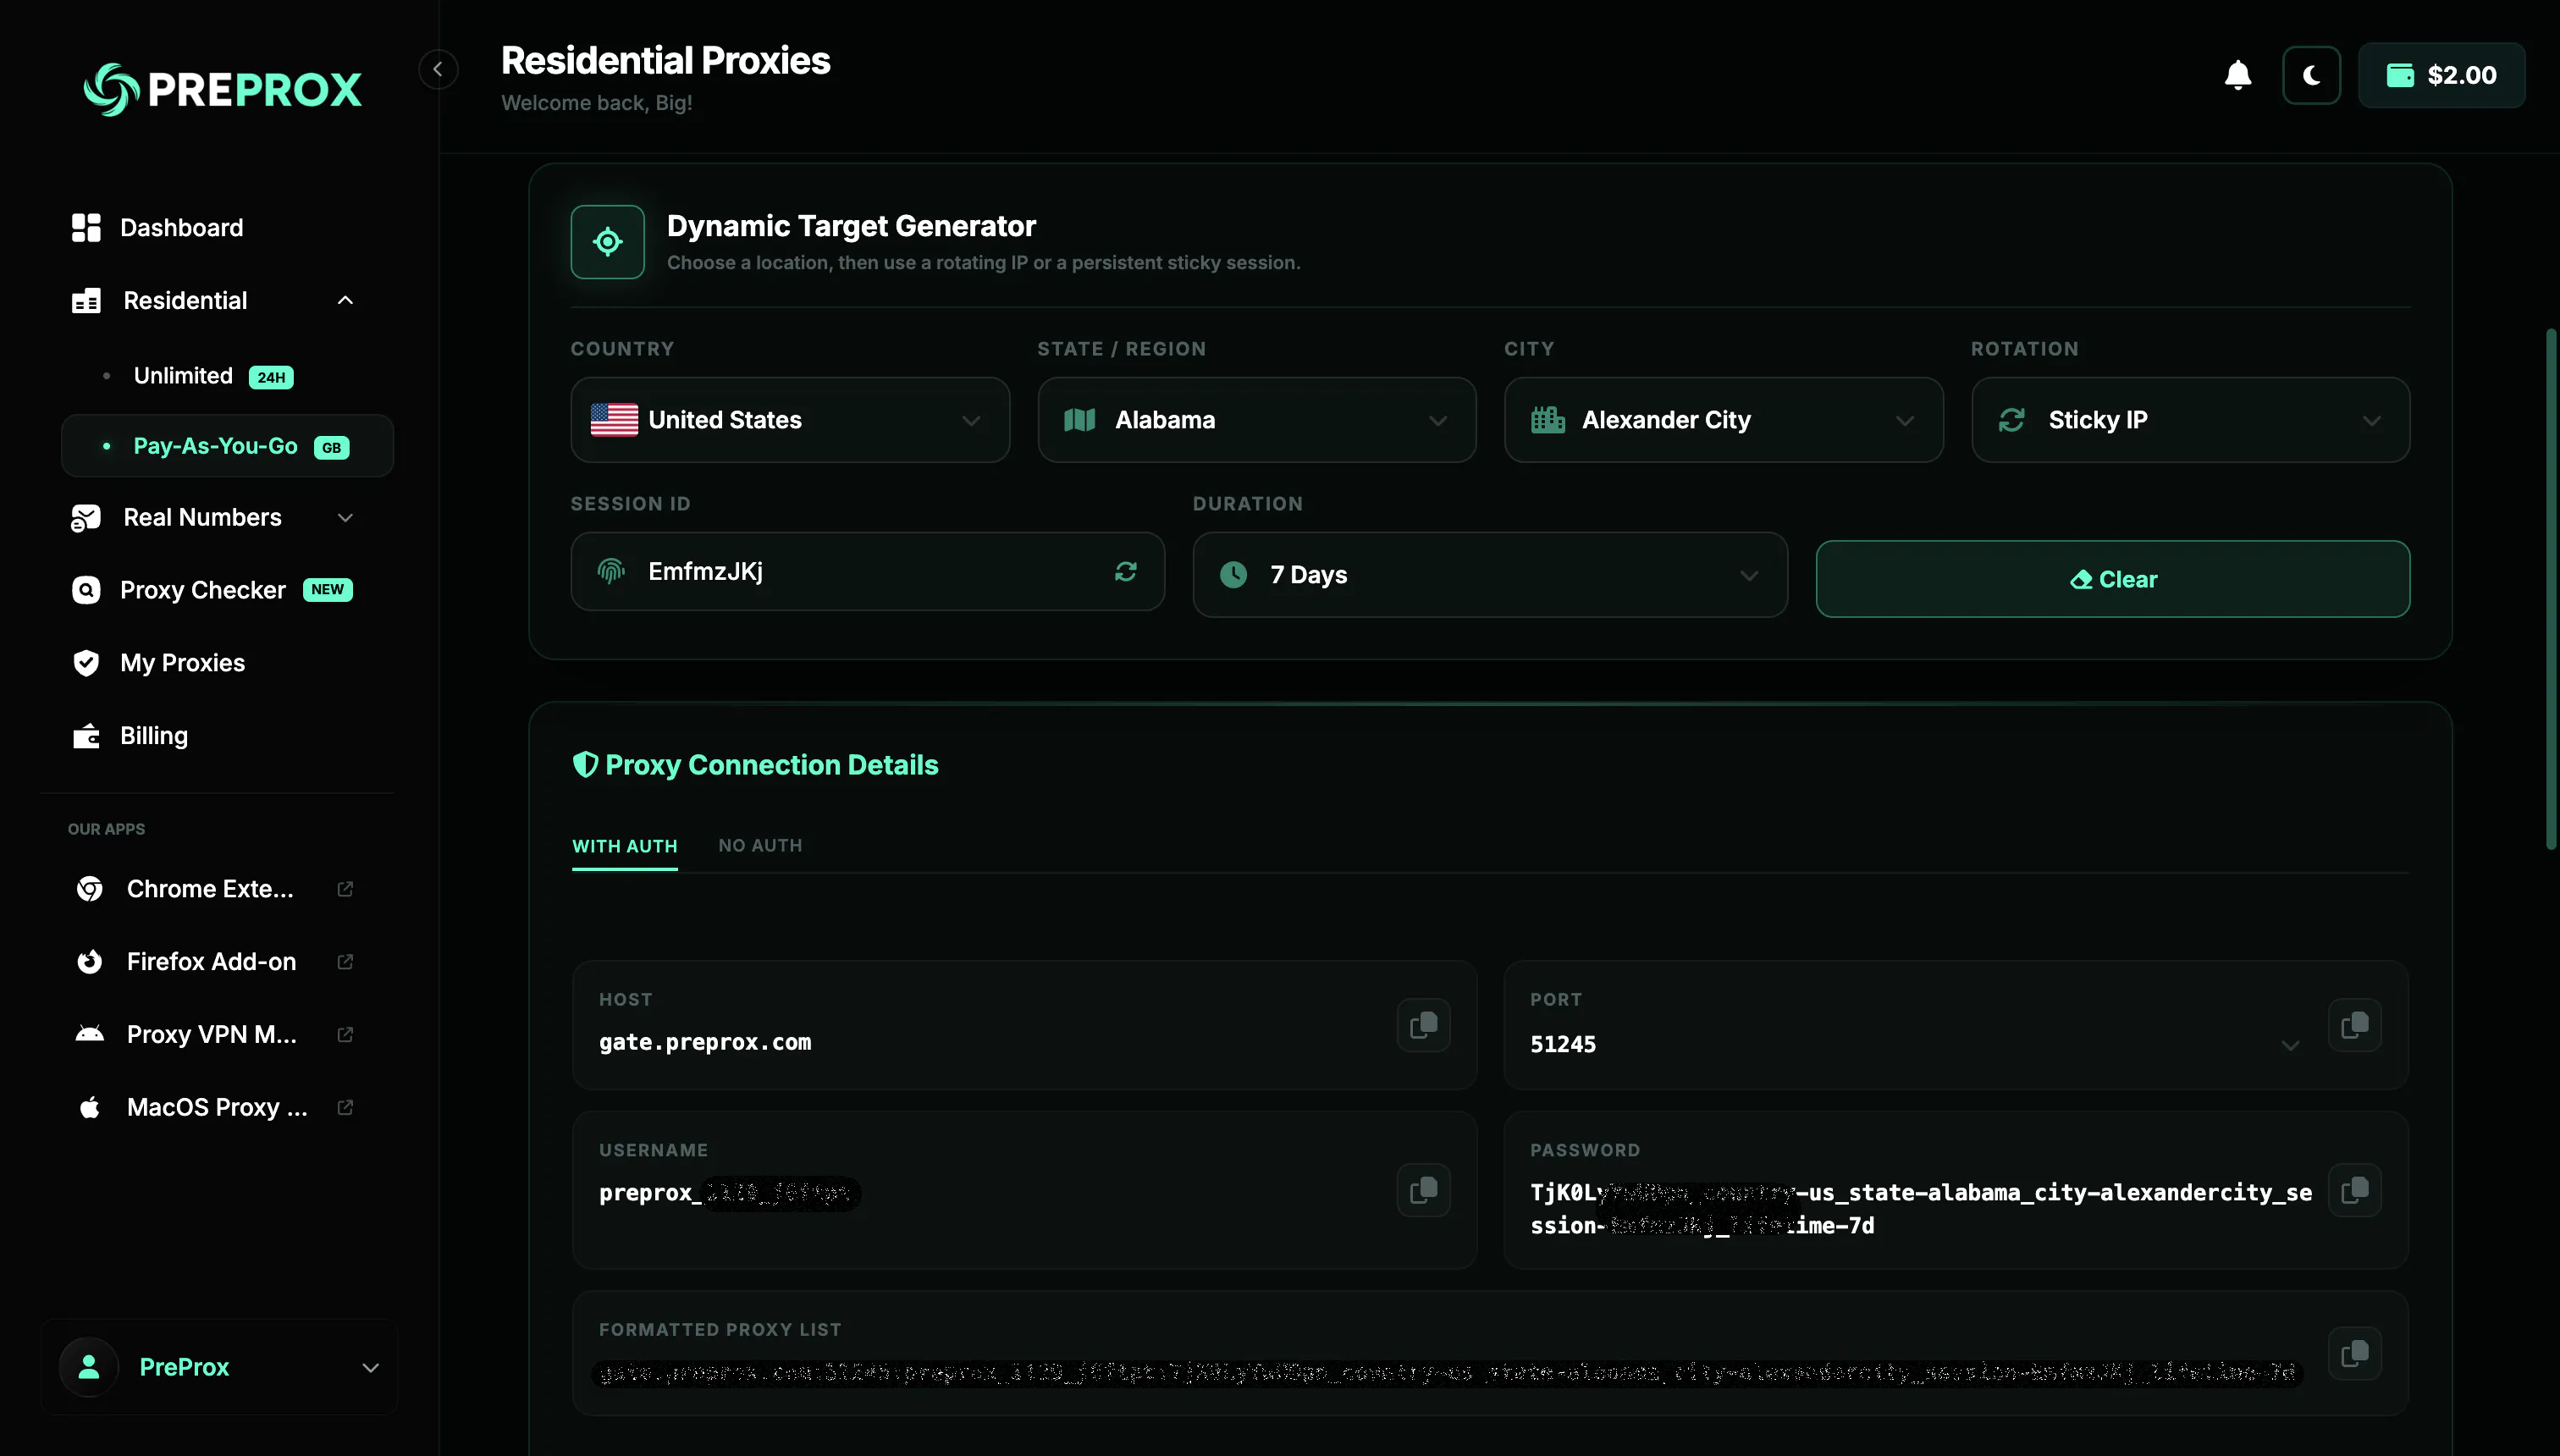Click the My Proxies shield icon
This screenshot has width=2560, height=1456.
[86, 663]
